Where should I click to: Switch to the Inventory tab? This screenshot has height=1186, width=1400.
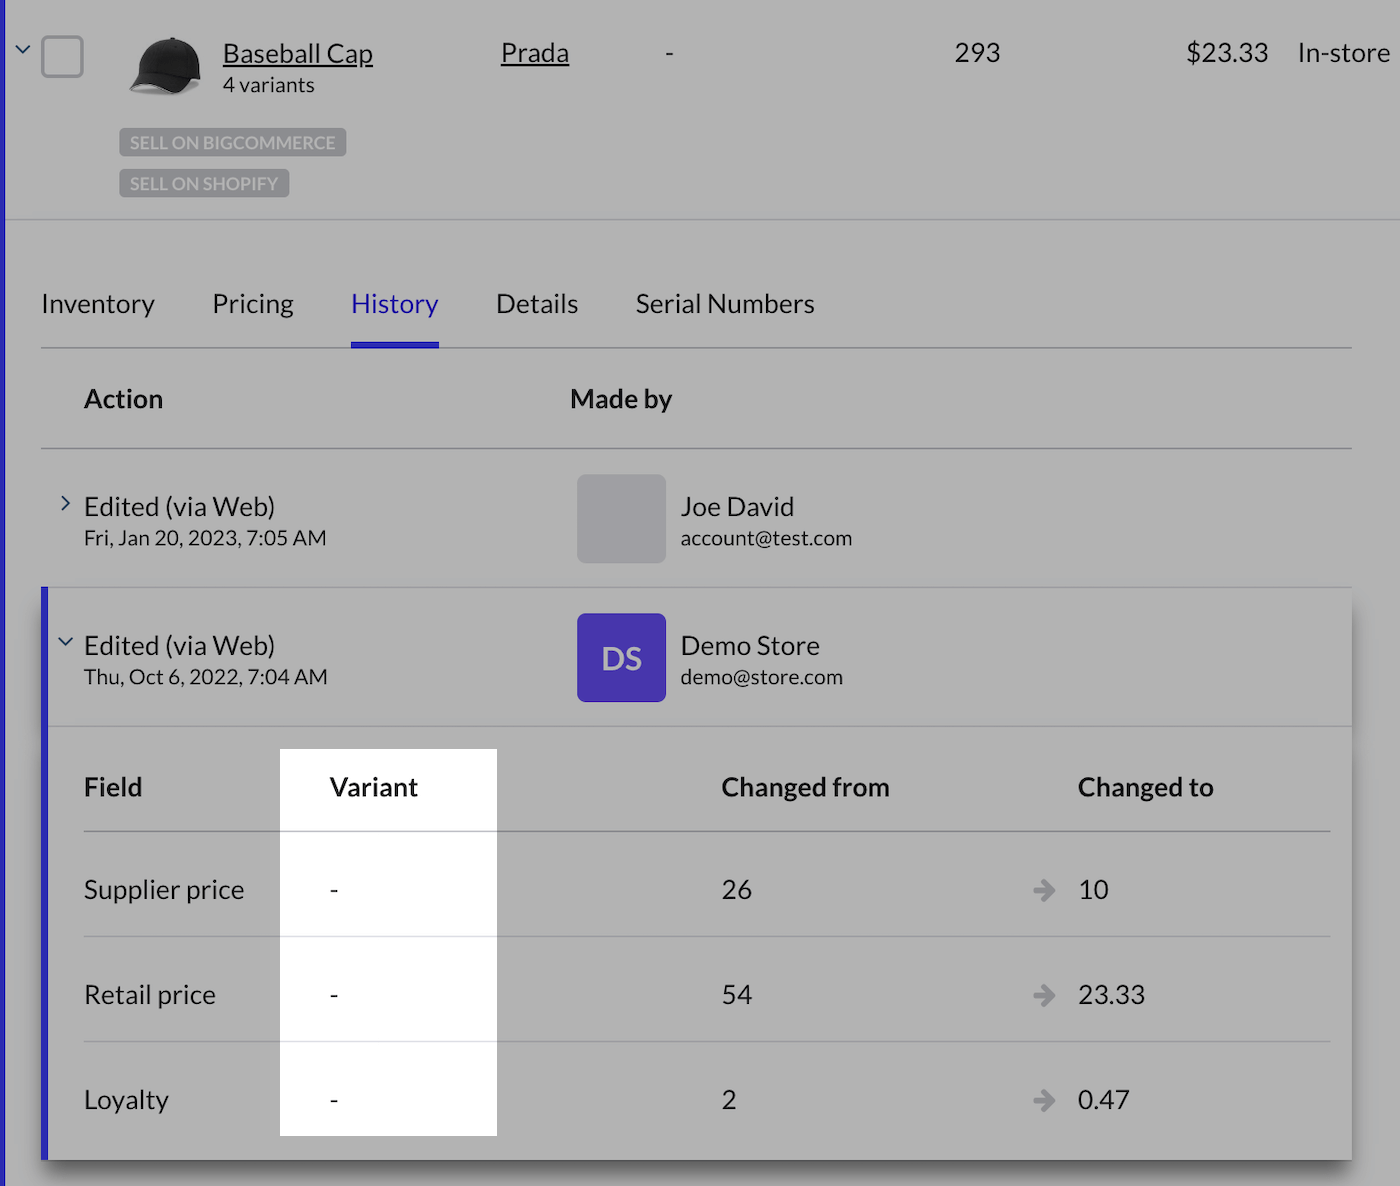click(98, 304)
